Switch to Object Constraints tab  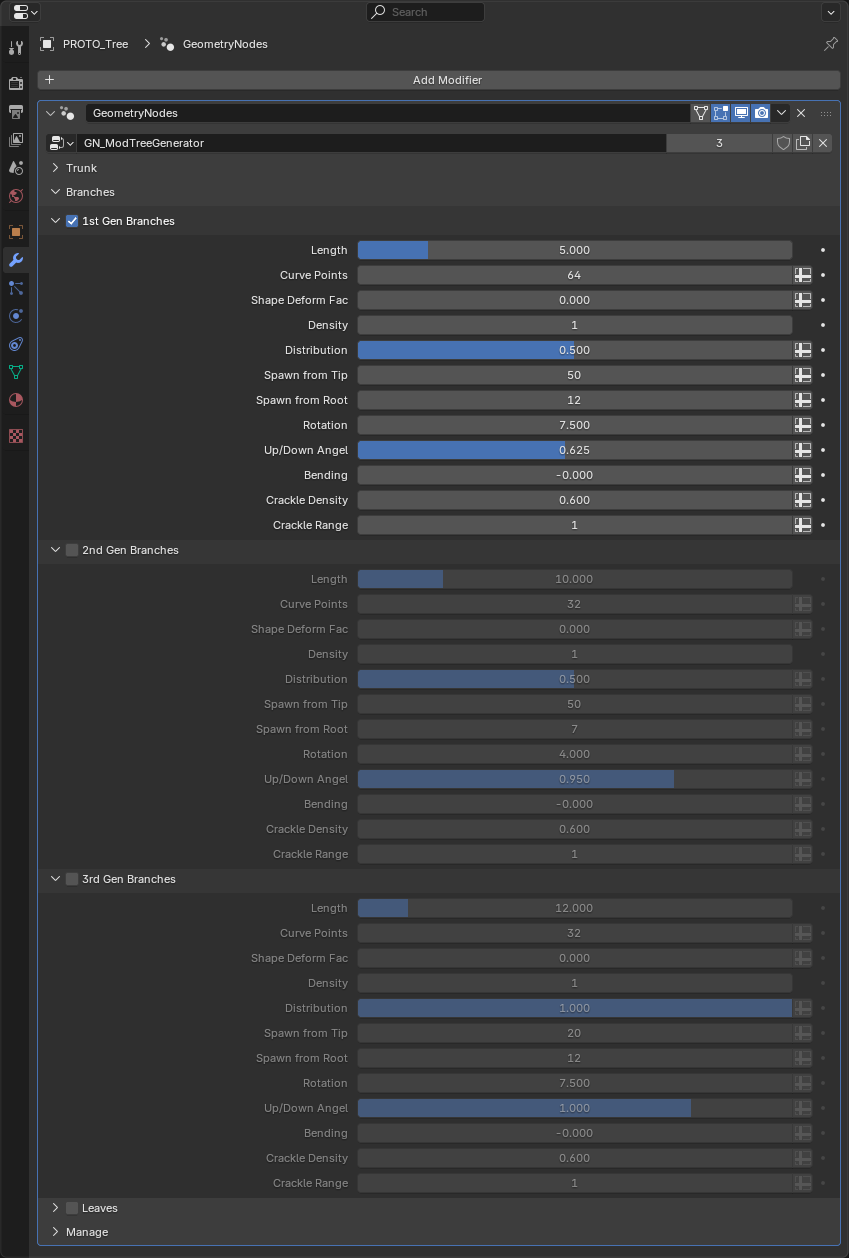(x=16, y=344)
